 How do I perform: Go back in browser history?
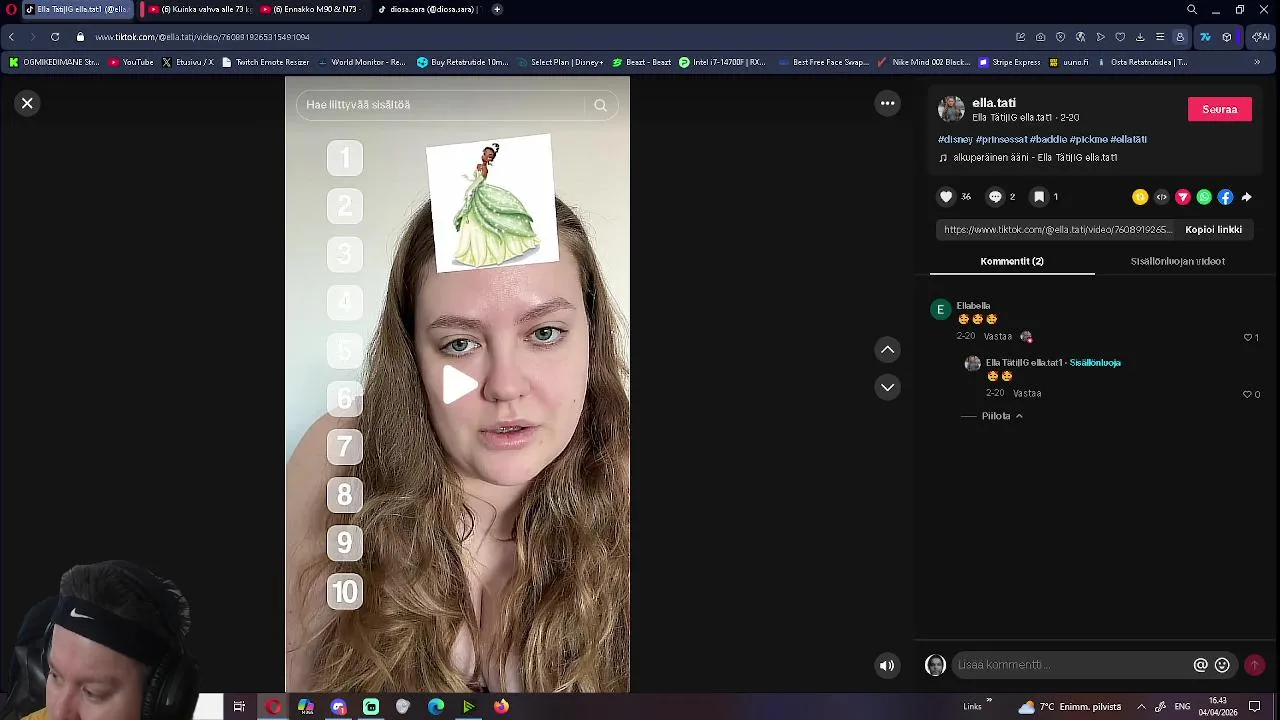[x=11, y=37]
